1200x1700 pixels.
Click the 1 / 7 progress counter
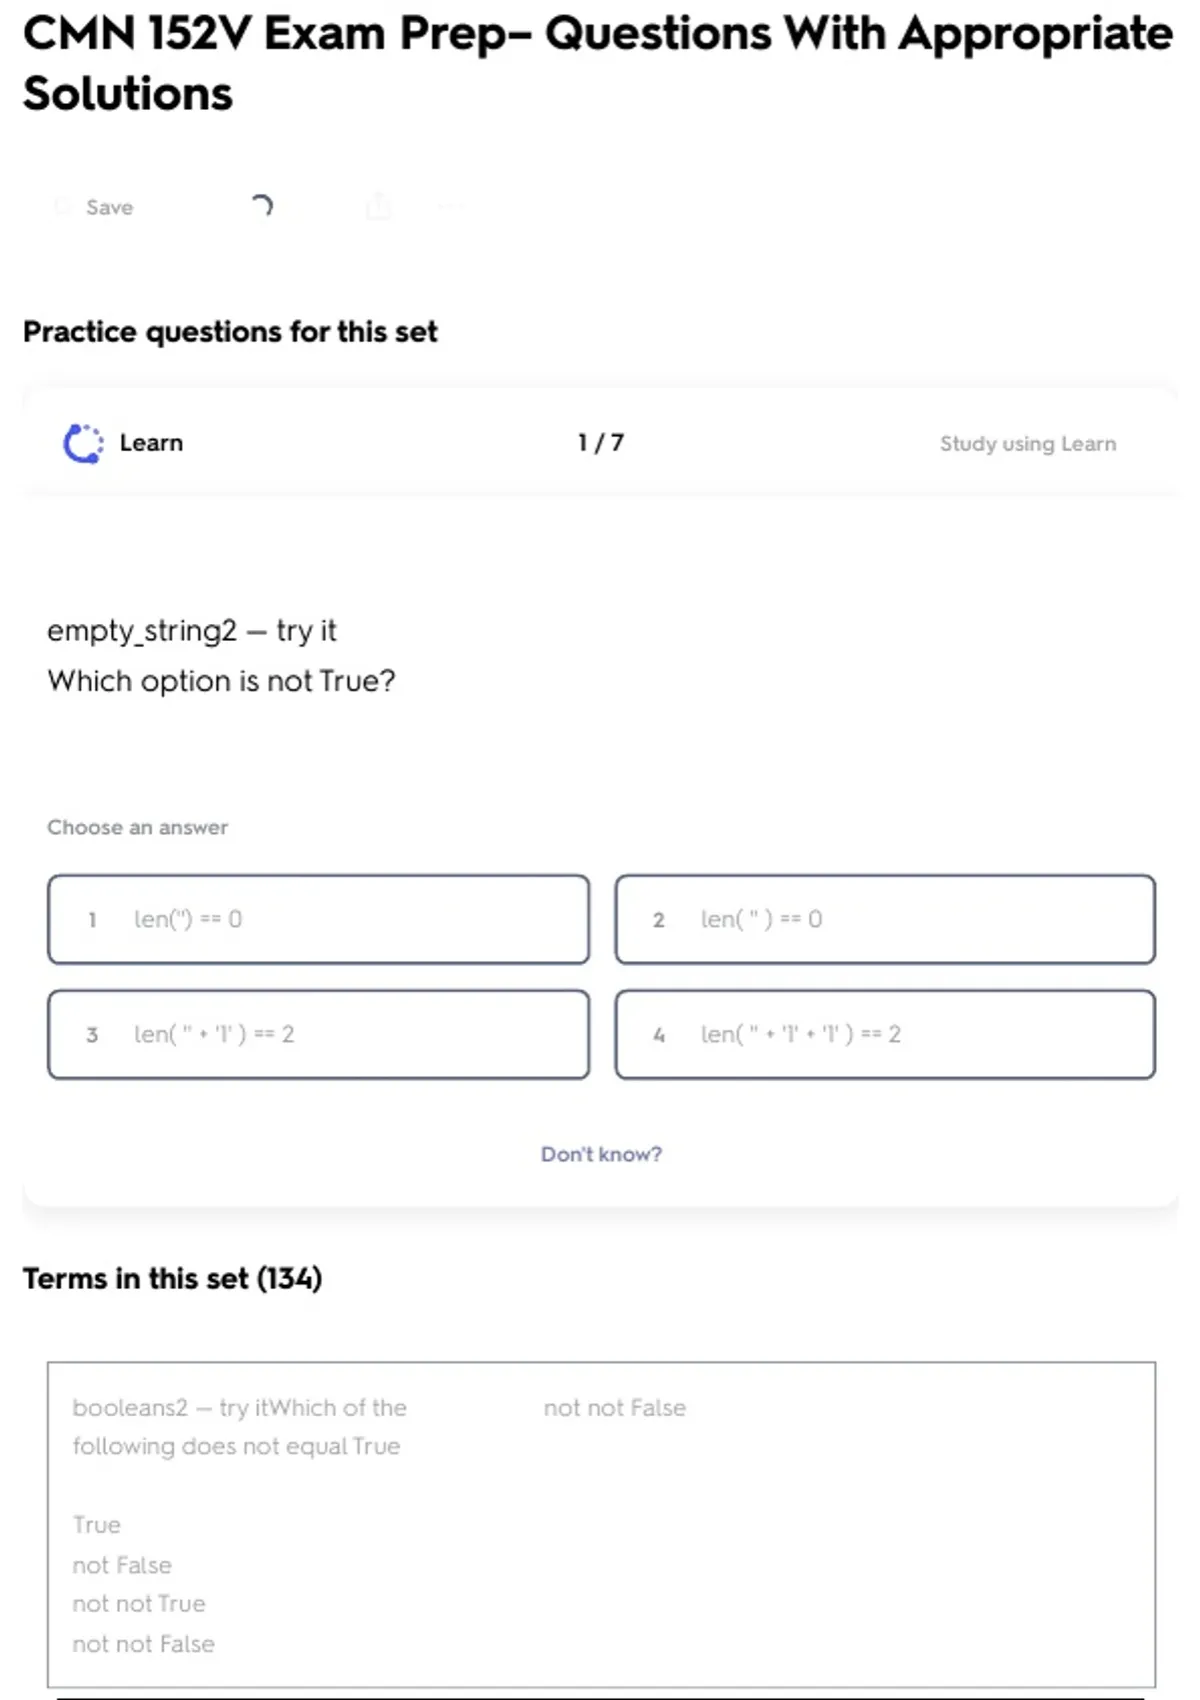click(600, 443)
